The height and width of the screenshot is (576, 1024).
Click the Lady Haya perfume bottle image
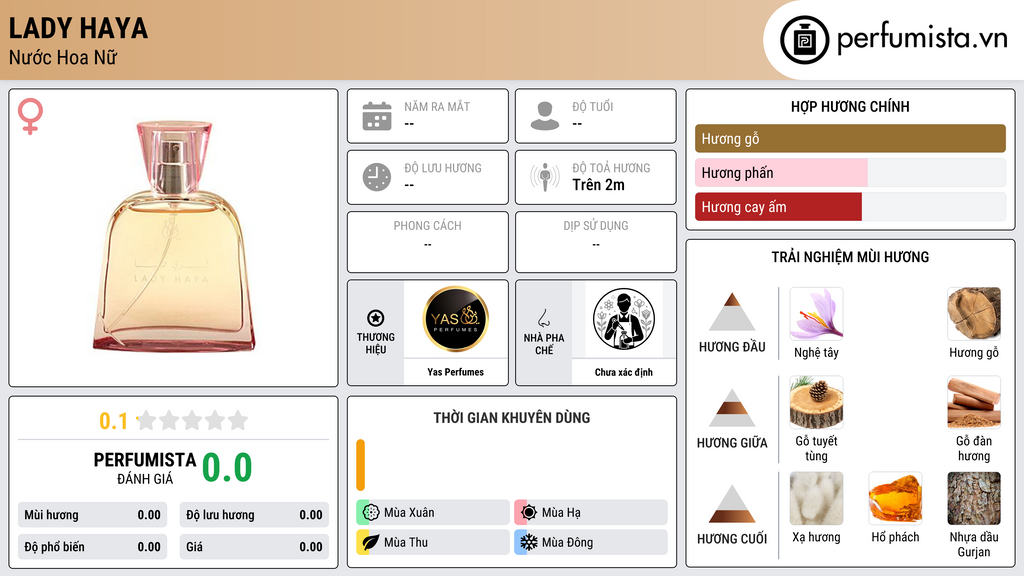(174, 236)
